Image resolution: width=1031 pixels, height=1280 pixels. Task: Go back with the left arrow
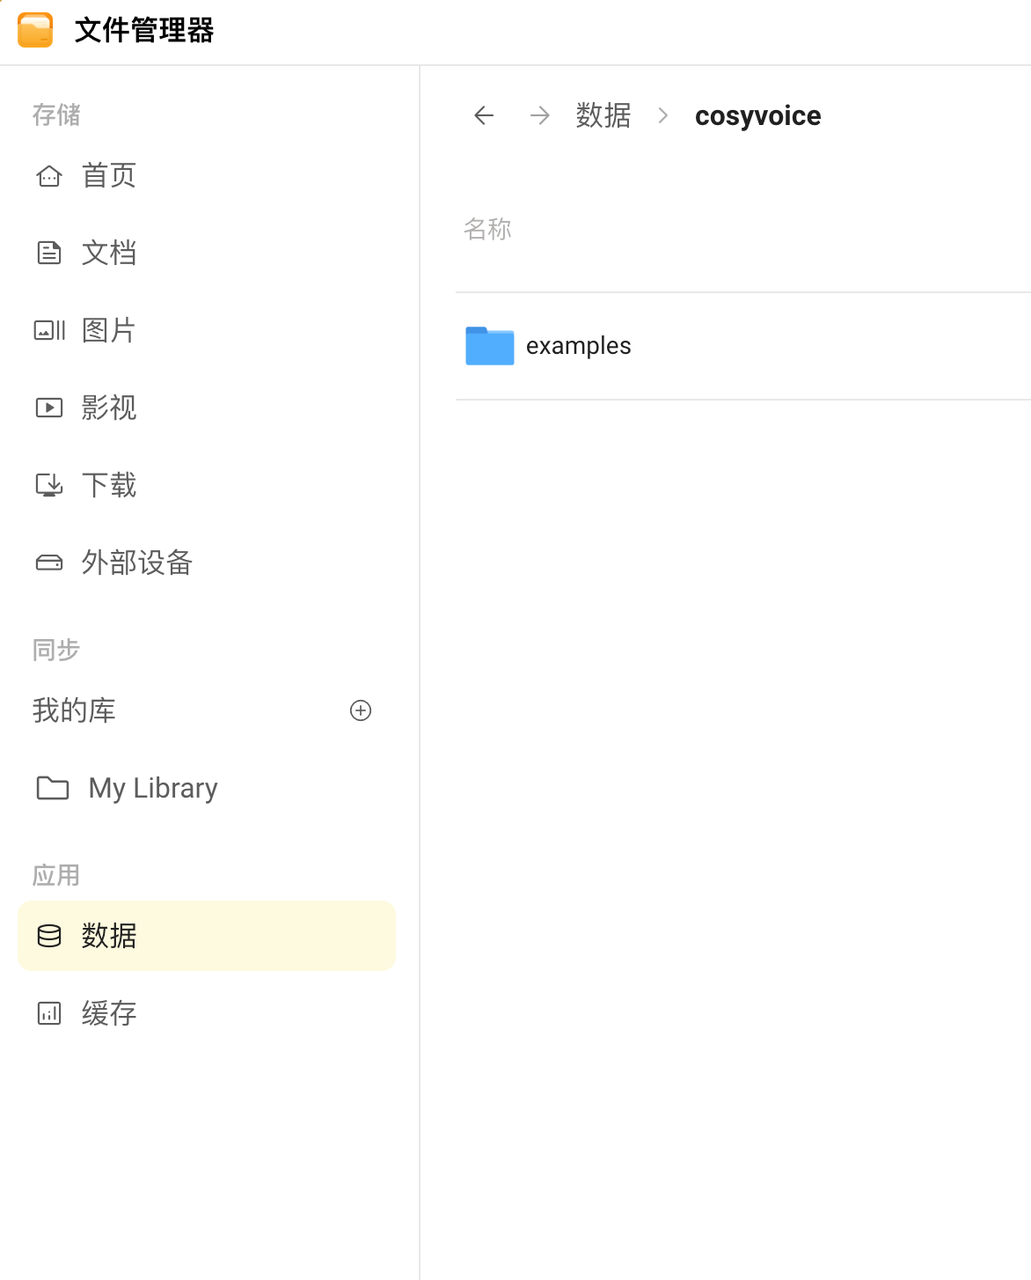coord(484,116)
